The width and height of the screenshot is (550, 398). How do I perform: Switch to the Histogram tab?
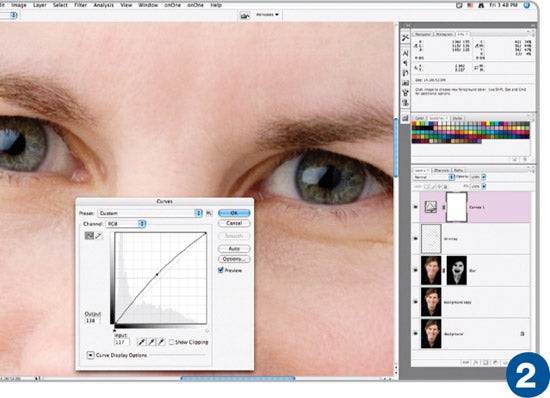444,34
